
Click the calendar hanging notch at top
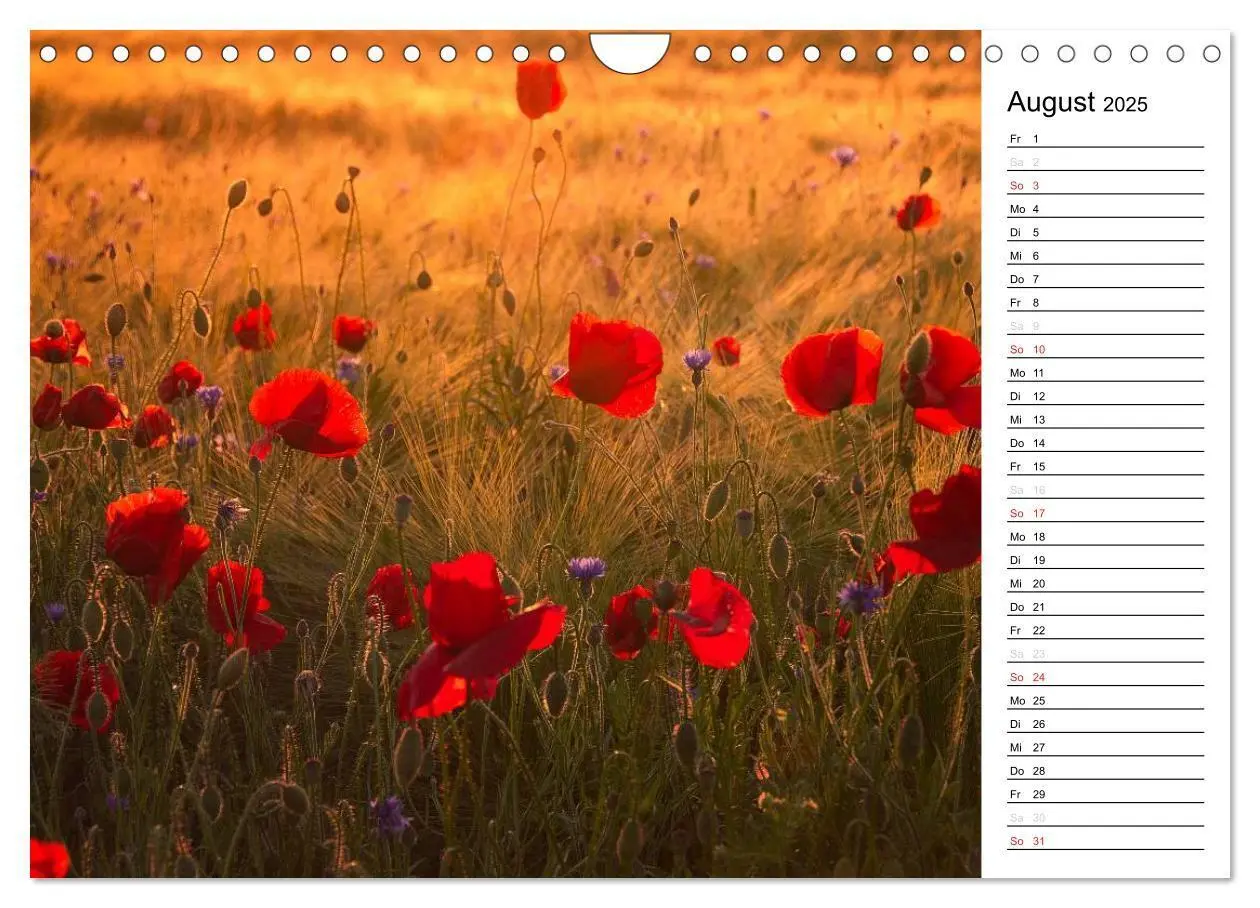(630, 52)
